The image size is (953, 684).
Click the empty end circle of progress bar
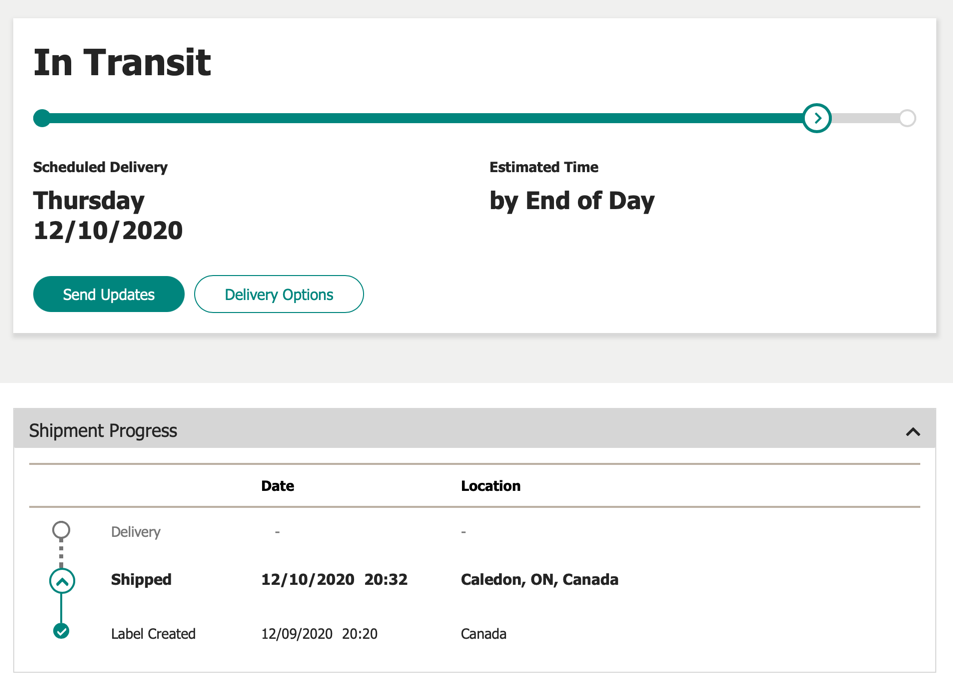[907, 118]
